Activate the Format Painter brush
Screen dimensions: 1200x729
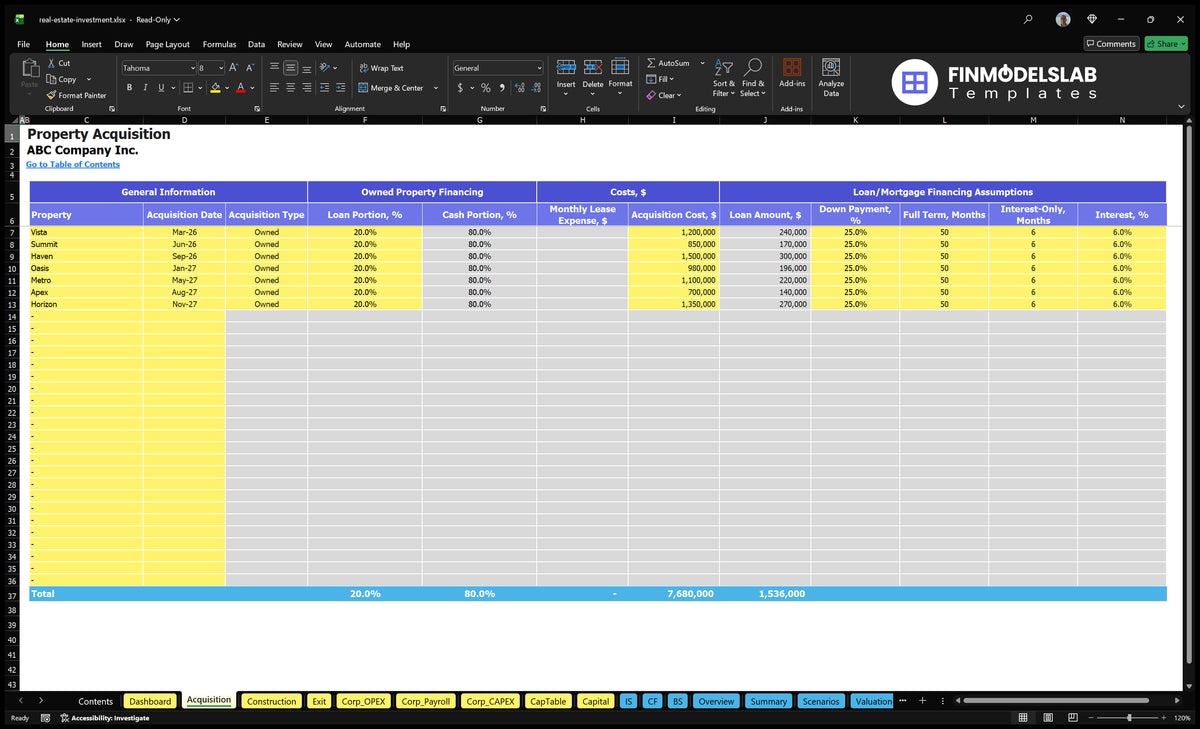tap(52, 95)
